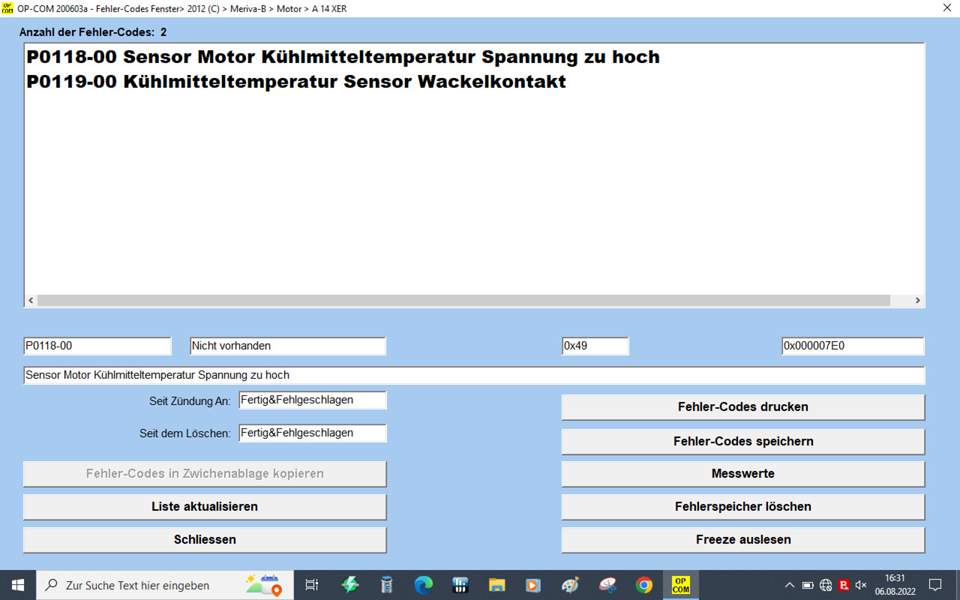Click the Fehler-Codes drucken button

(x=743, y=407)
